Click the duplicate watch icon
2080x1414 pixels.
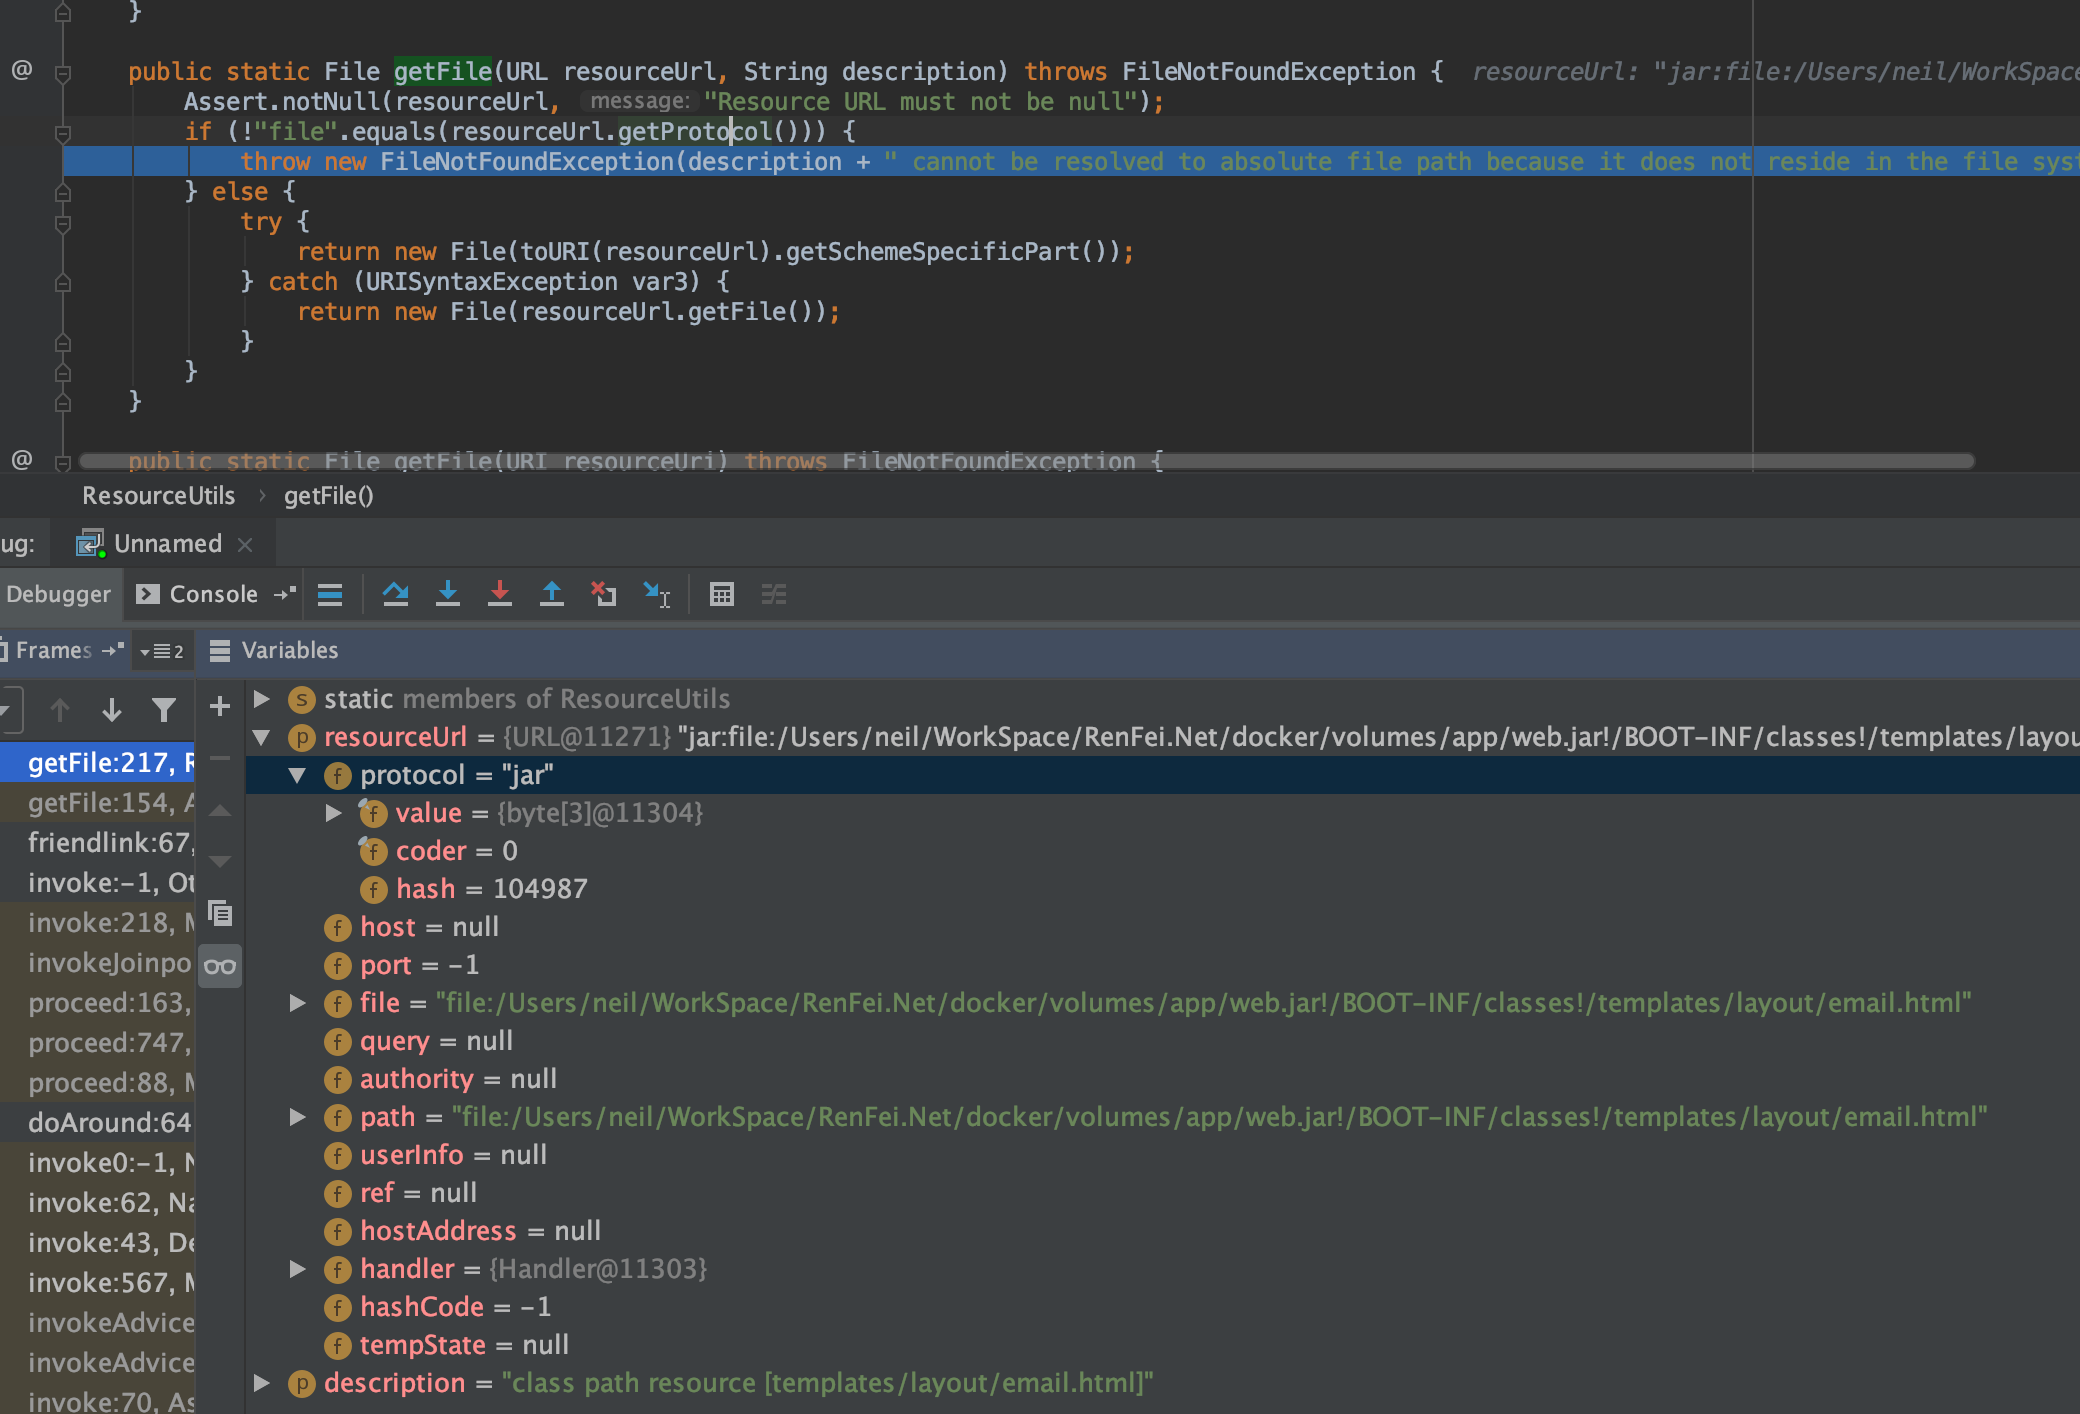pyautogui.click(x=220, y=913)
